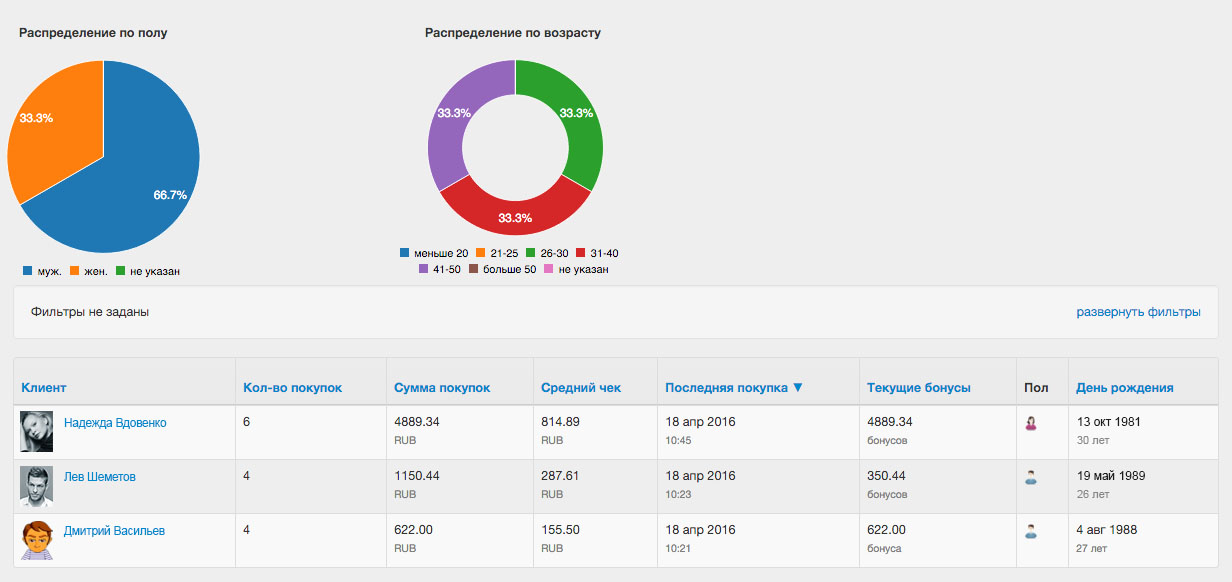
Task: Click birthday 13 окт 1981
Action: (x=1108, y=422)
